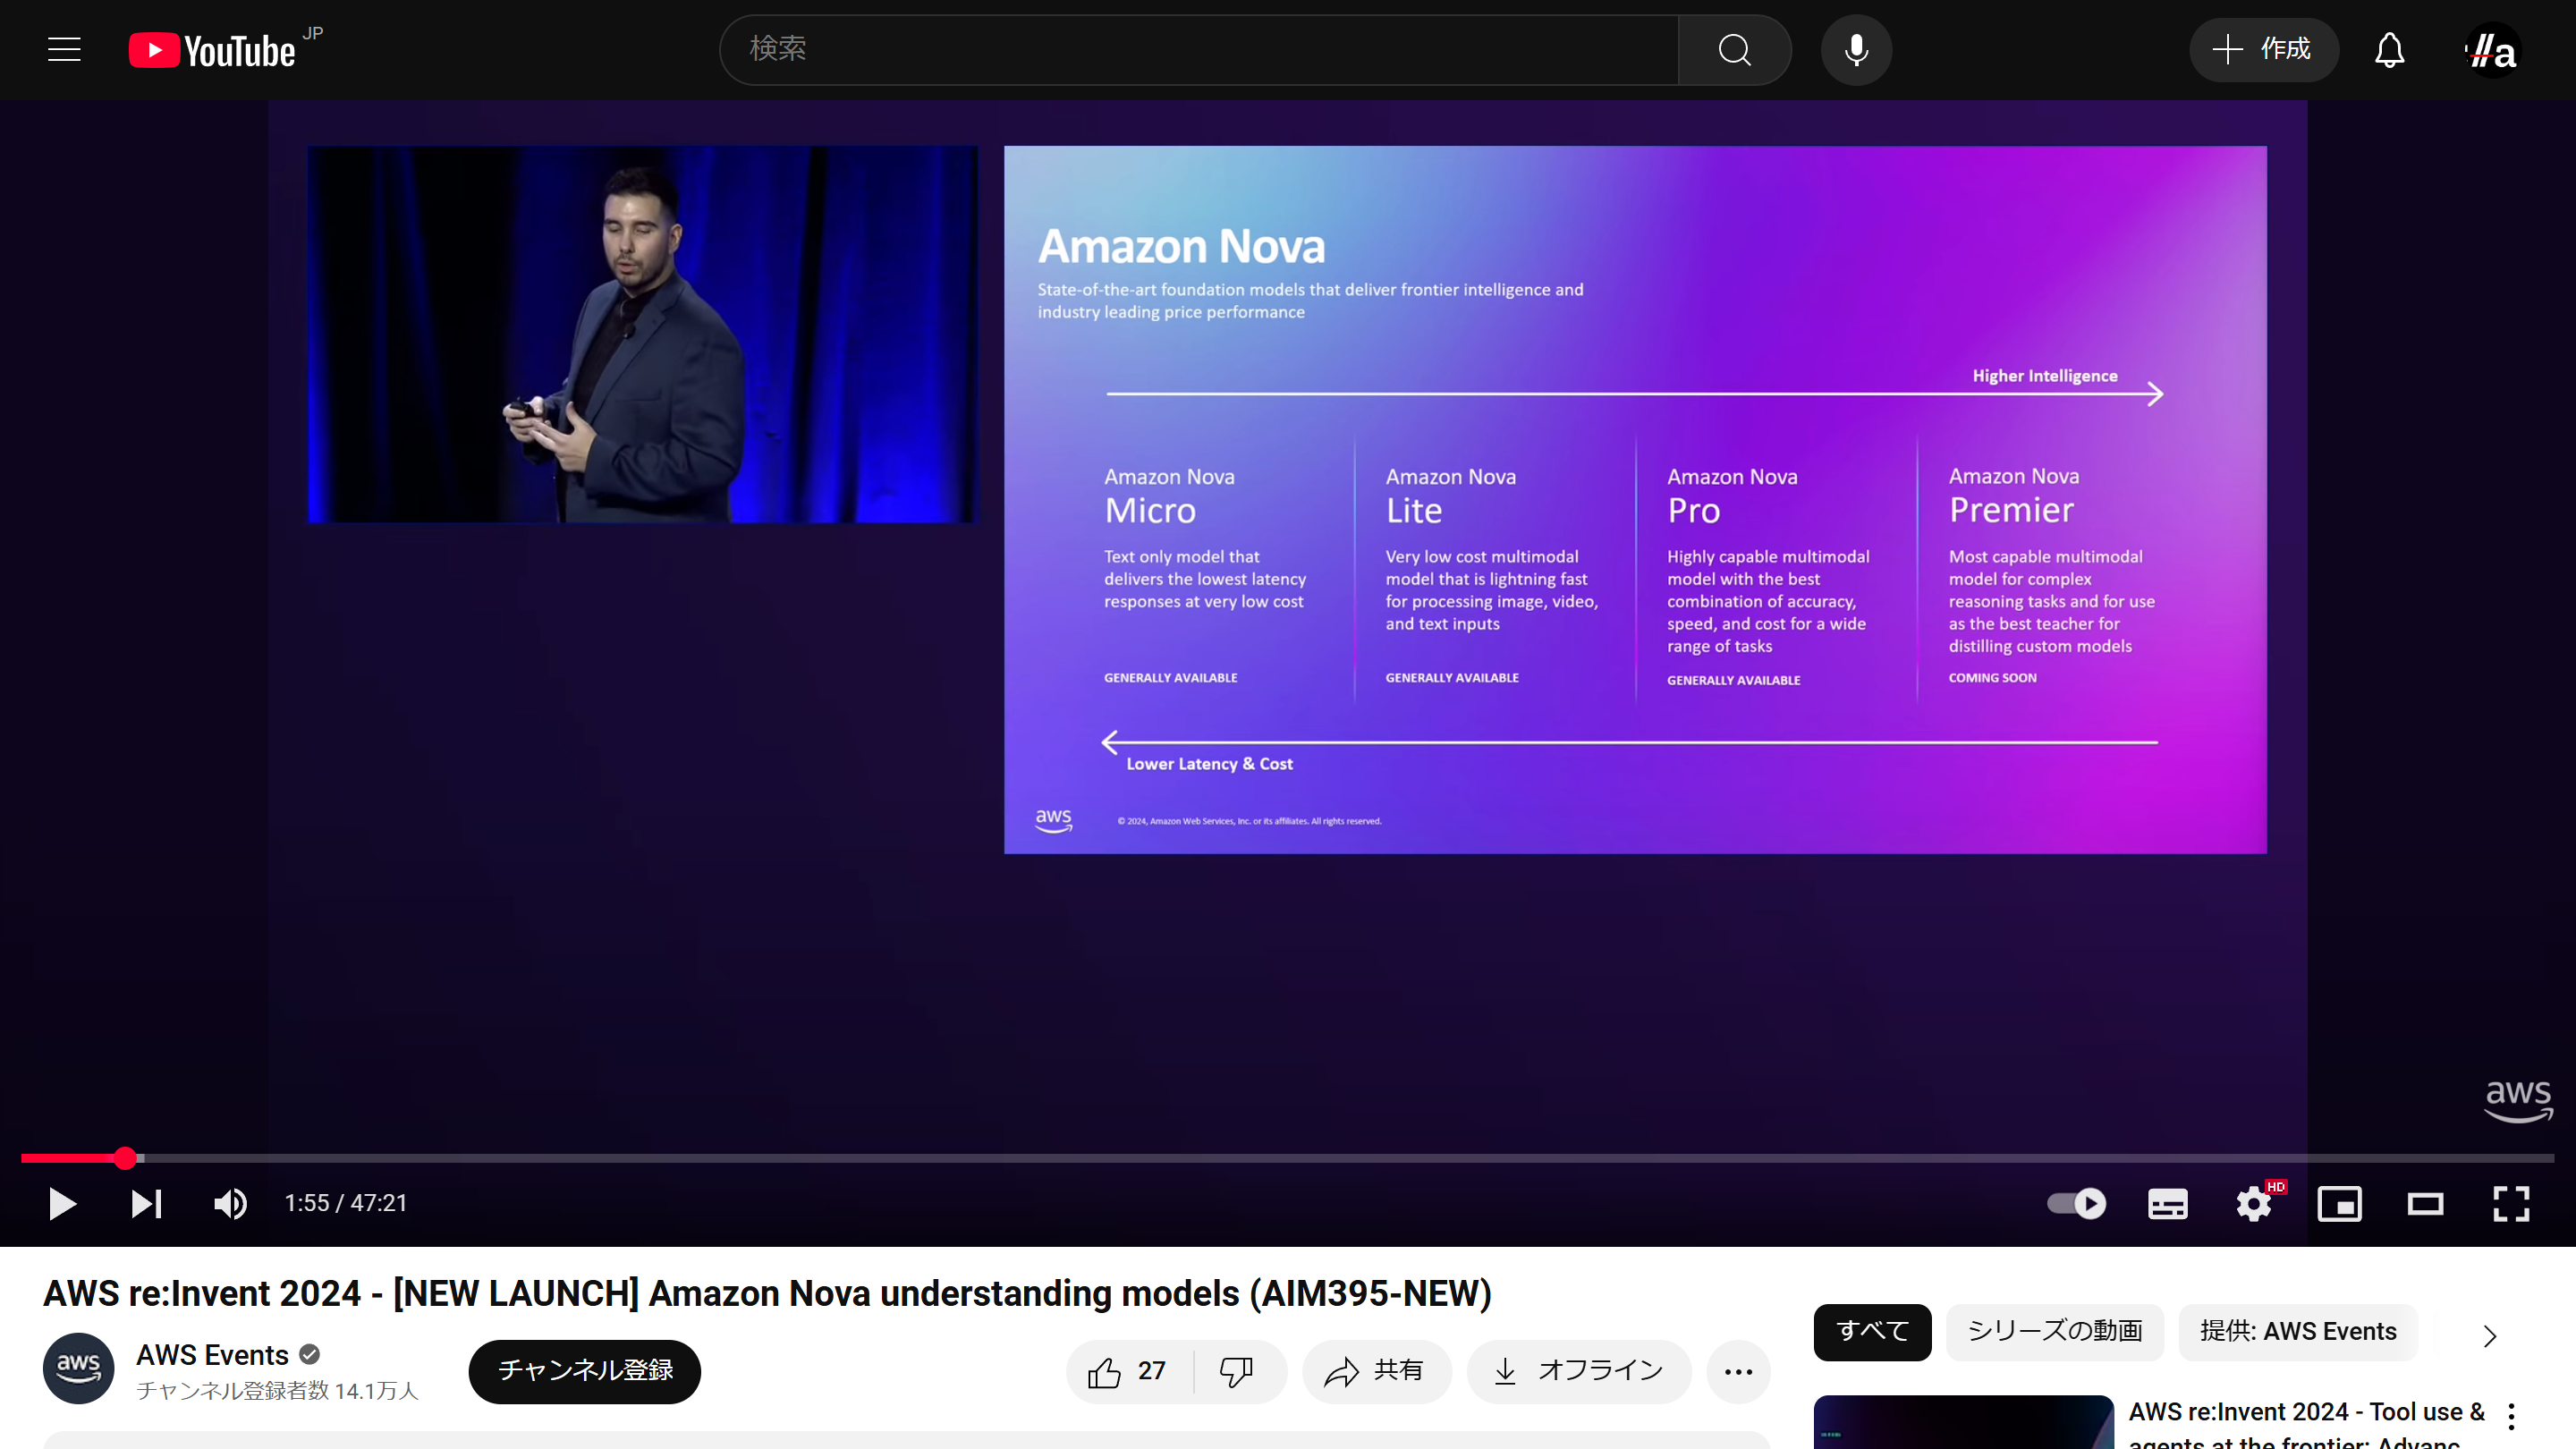Expand filter chips with right chevron

point(2489,1336)
